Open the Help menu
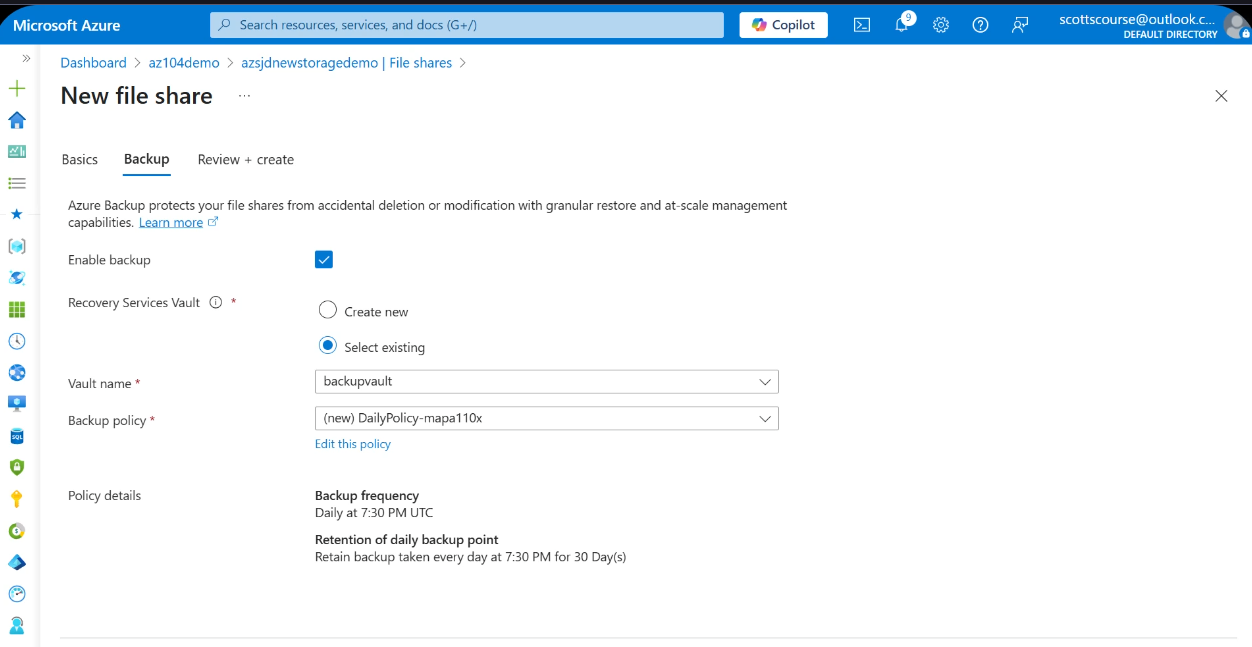This screenshot has width=1252, height=647. [979, 25]
